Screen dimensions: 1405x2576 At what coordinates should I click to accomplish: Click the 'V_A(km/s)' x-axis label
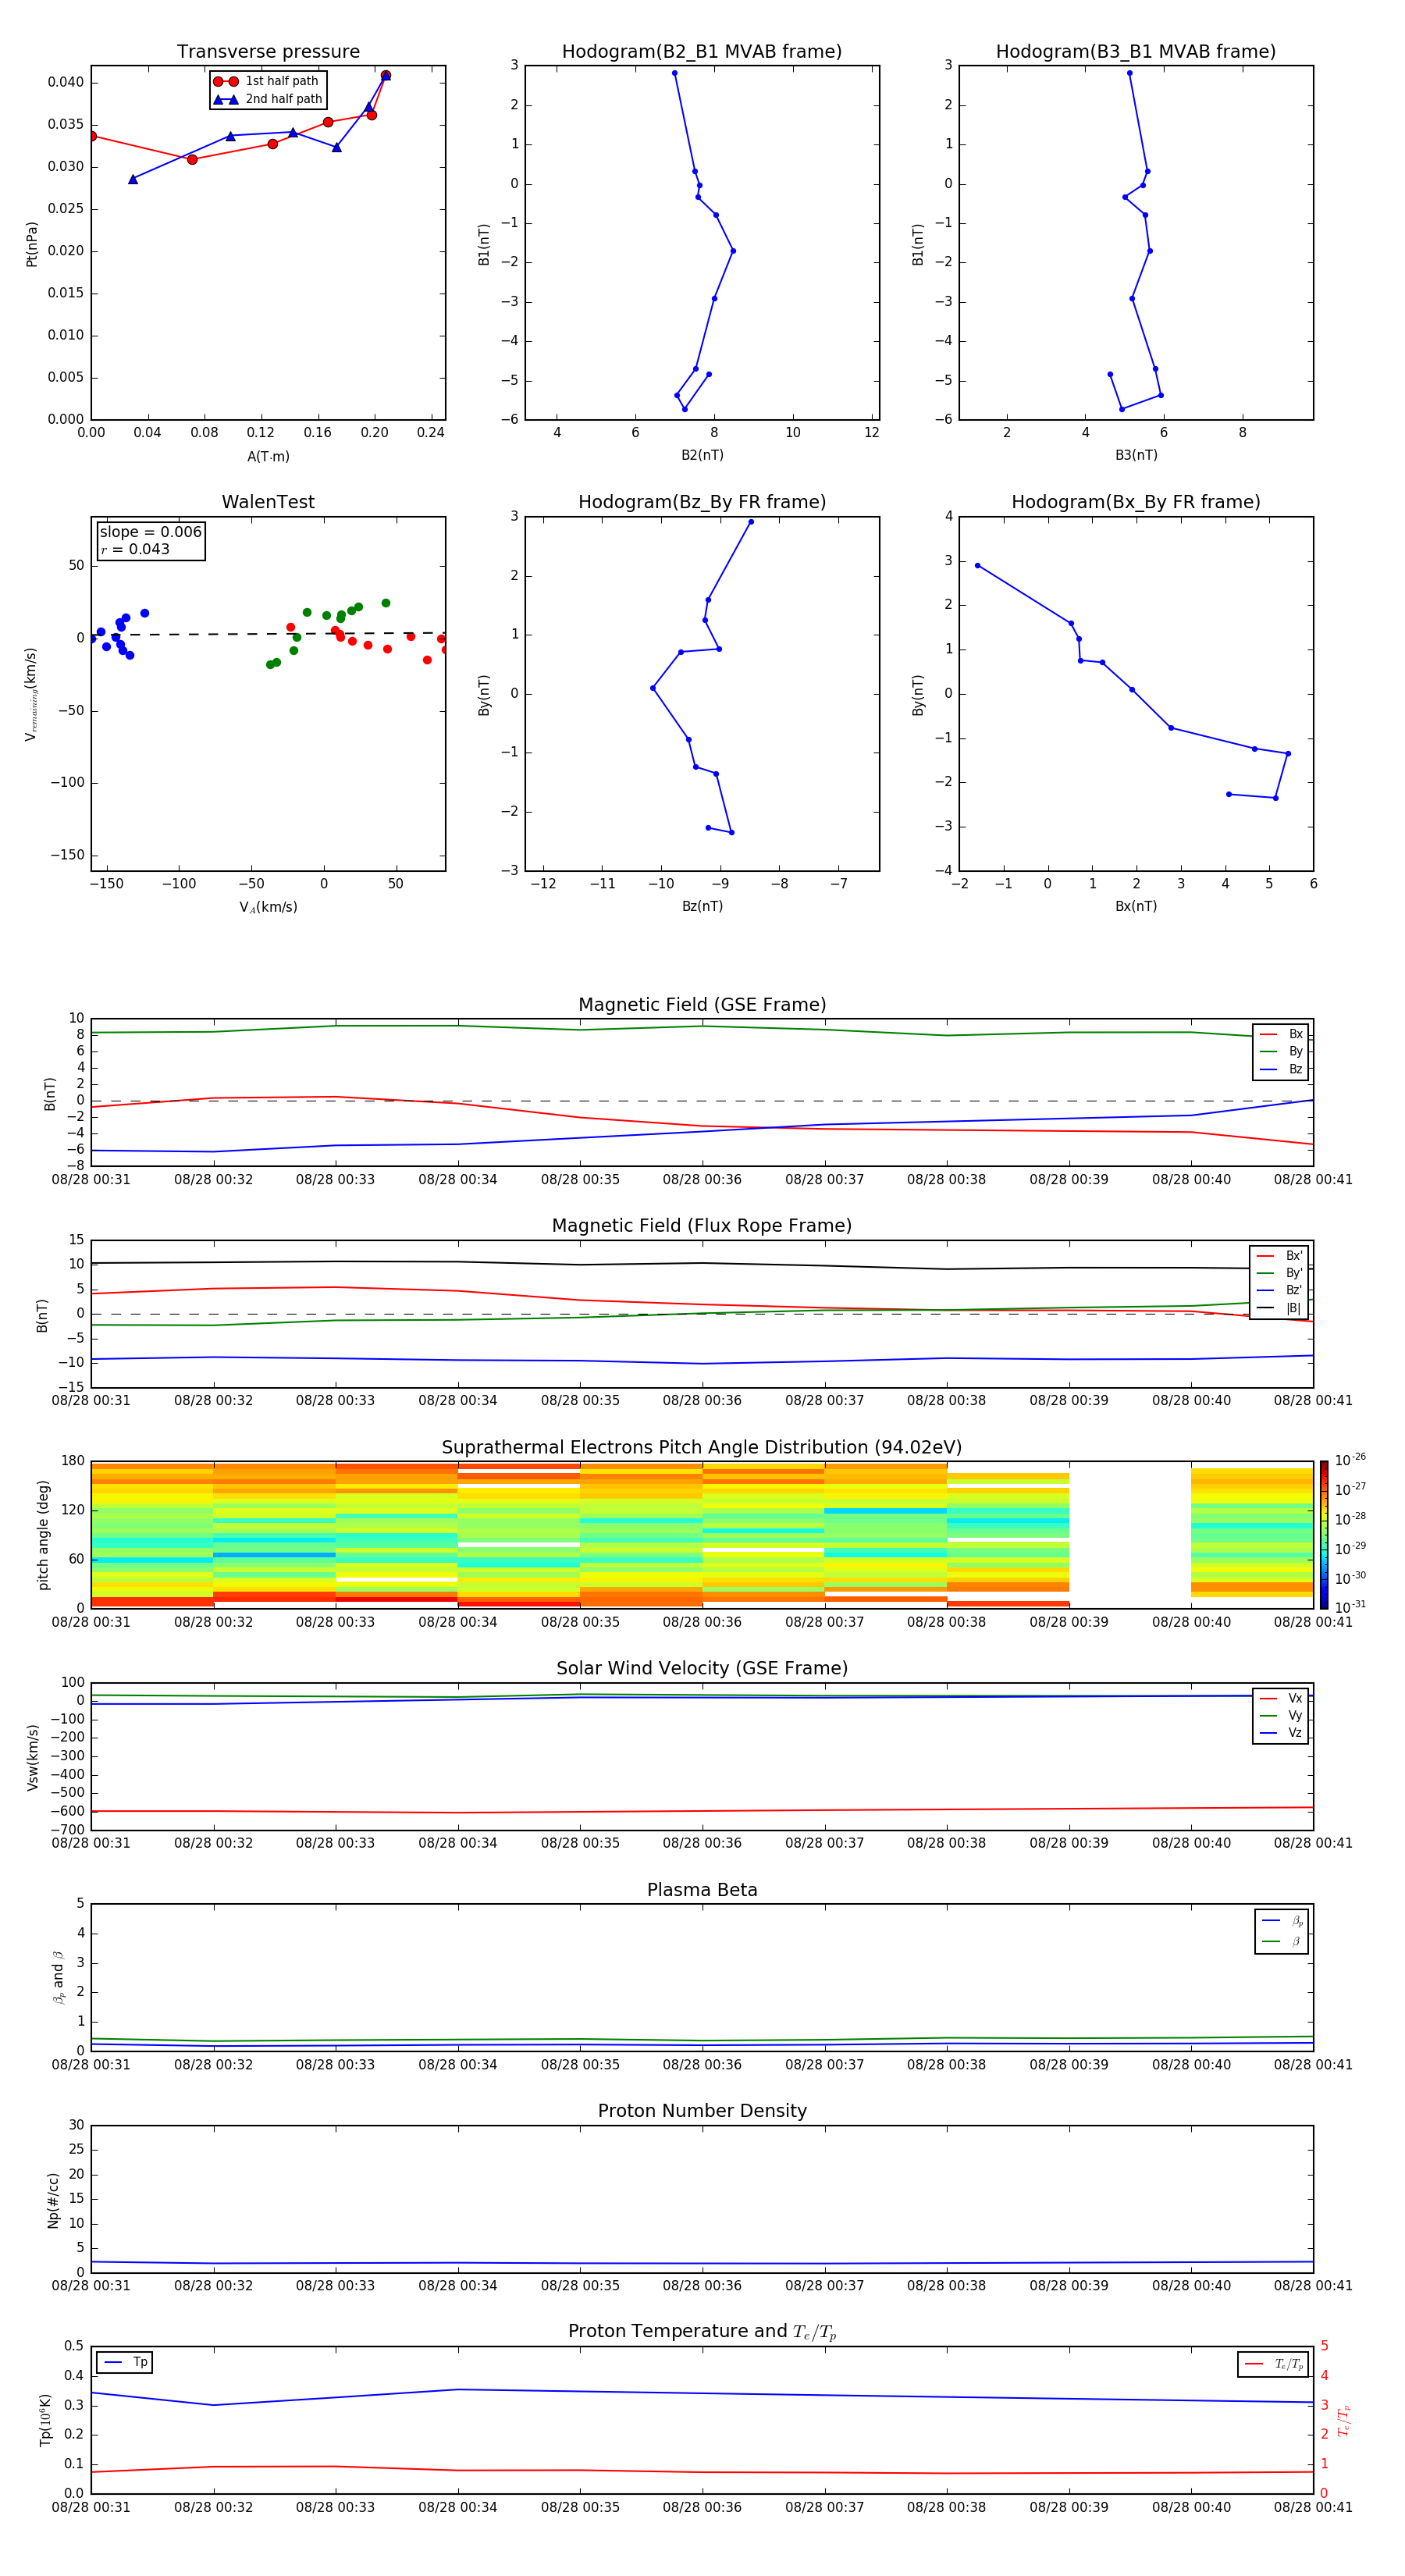[268, 907]
